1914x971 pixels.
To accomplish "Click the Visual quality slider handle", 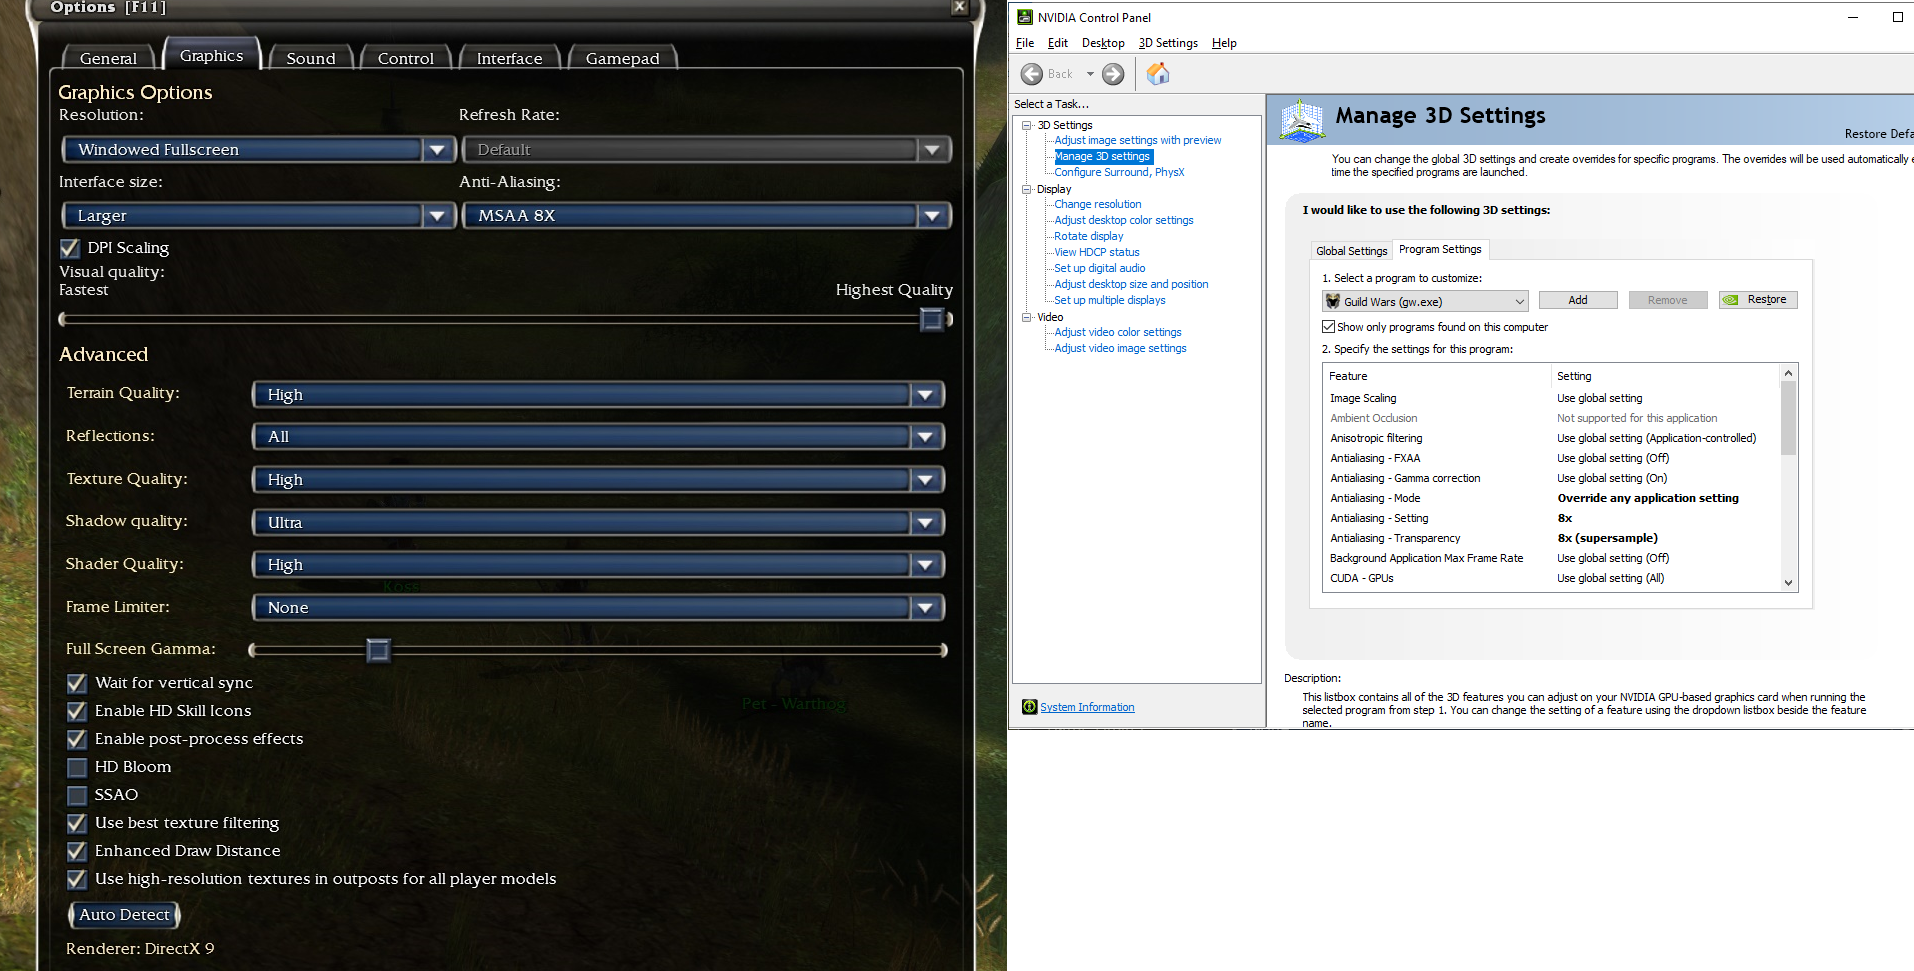I will click(931, 319).
